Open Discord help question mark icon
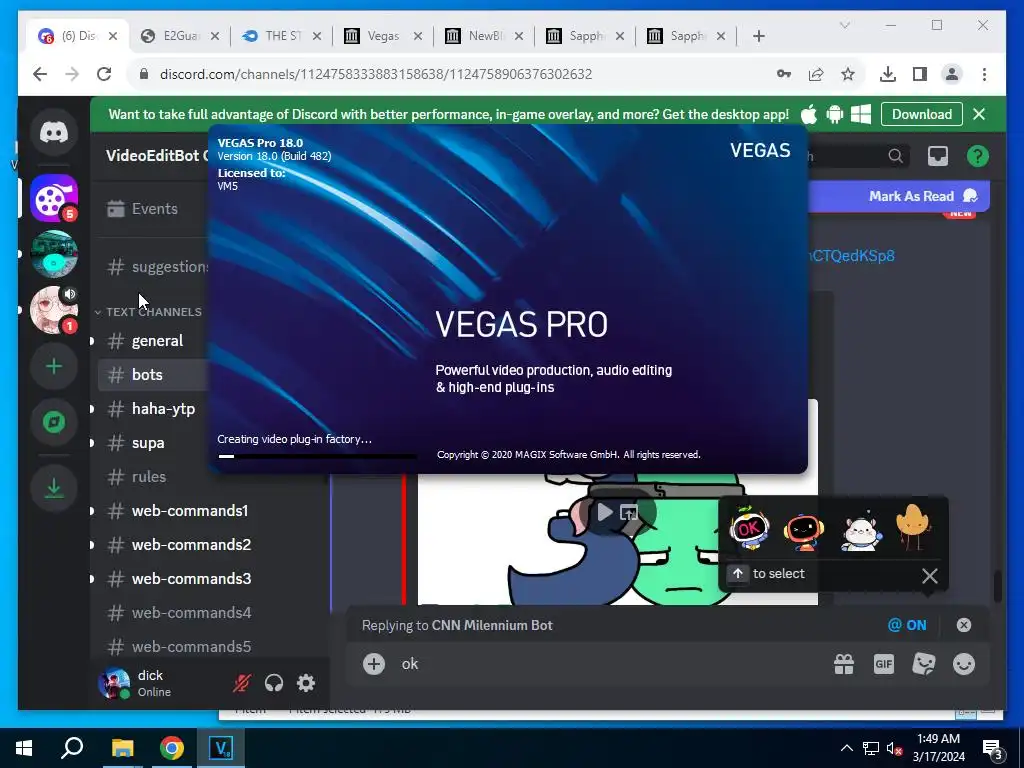 click(978, 156)
